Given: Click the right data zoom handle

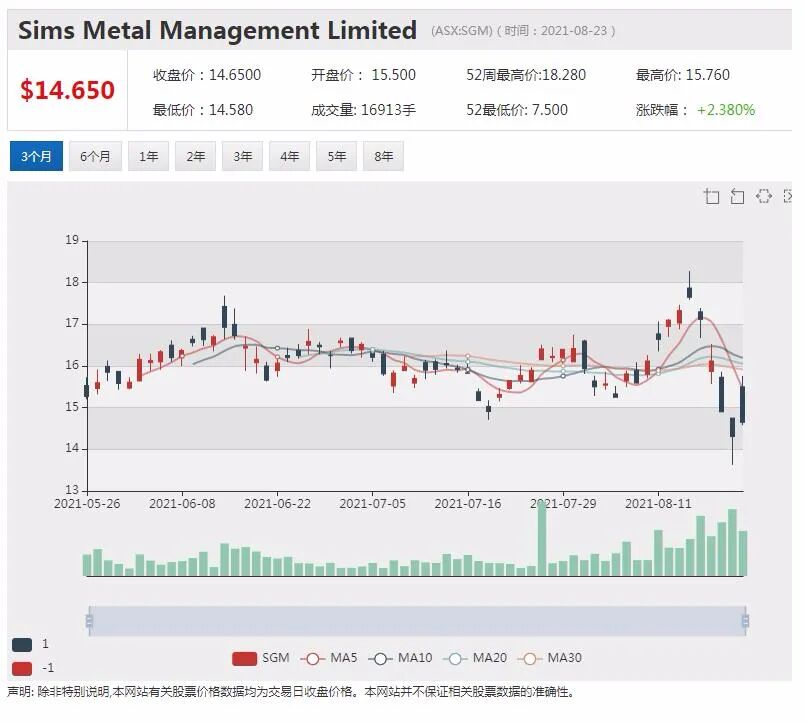Looking at the screenshot, I should (x=745, y=621).
